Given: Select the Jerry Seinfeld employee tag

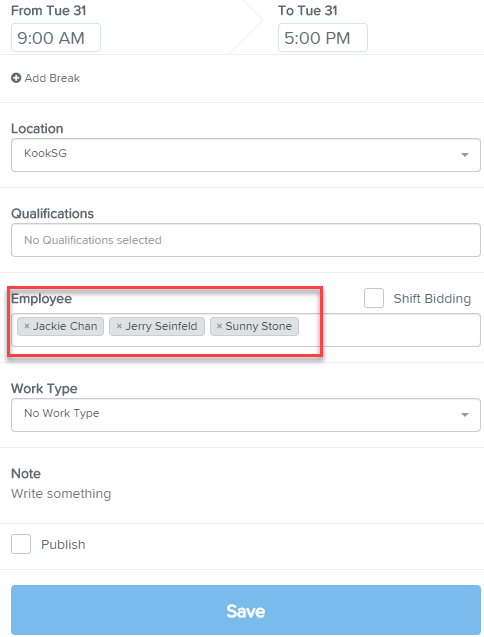Looking at the screenshot, I should [157, 326].
